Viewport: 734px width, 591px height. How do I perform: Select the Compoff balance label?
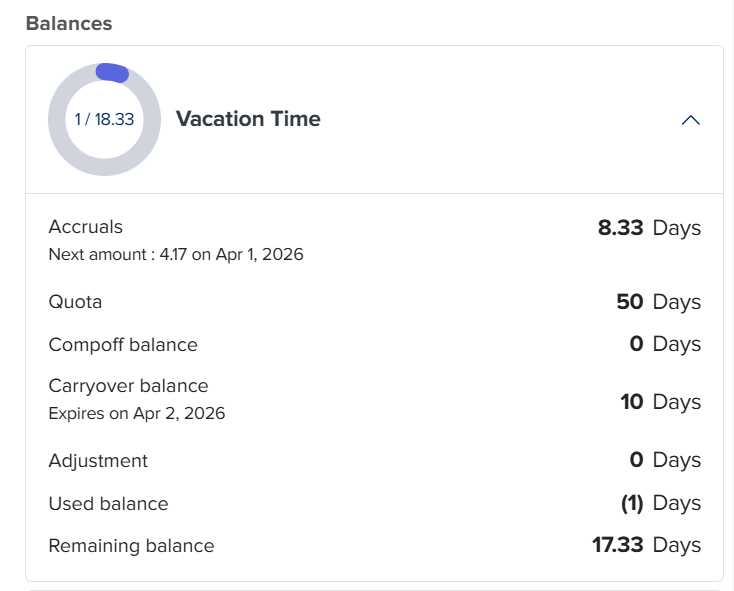tap(123, 344)
